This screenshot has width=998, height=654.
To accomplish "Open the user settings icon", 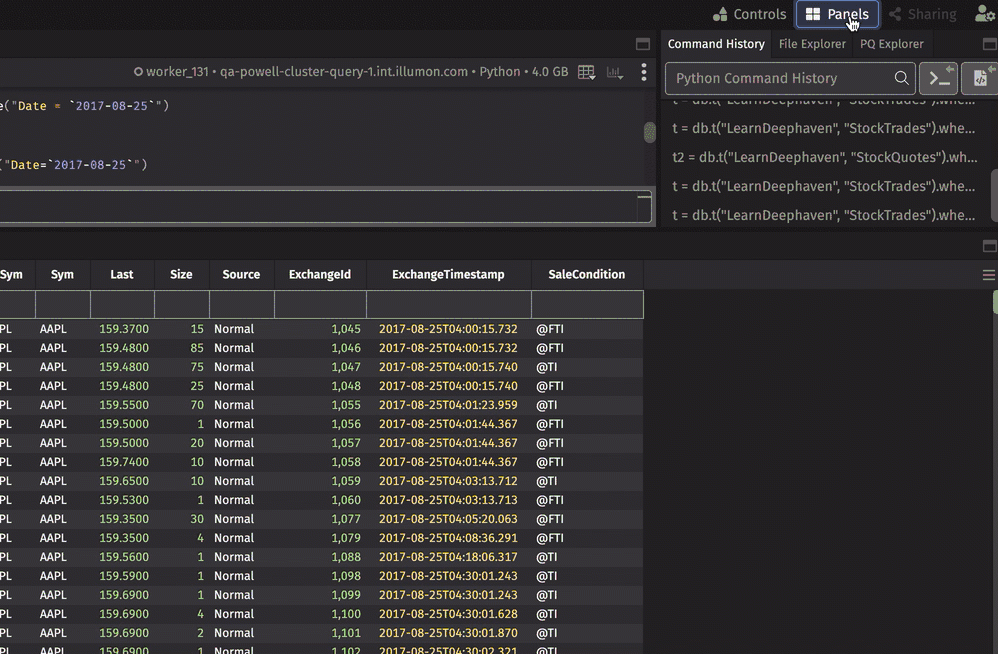I will click(x=984, y=14).
